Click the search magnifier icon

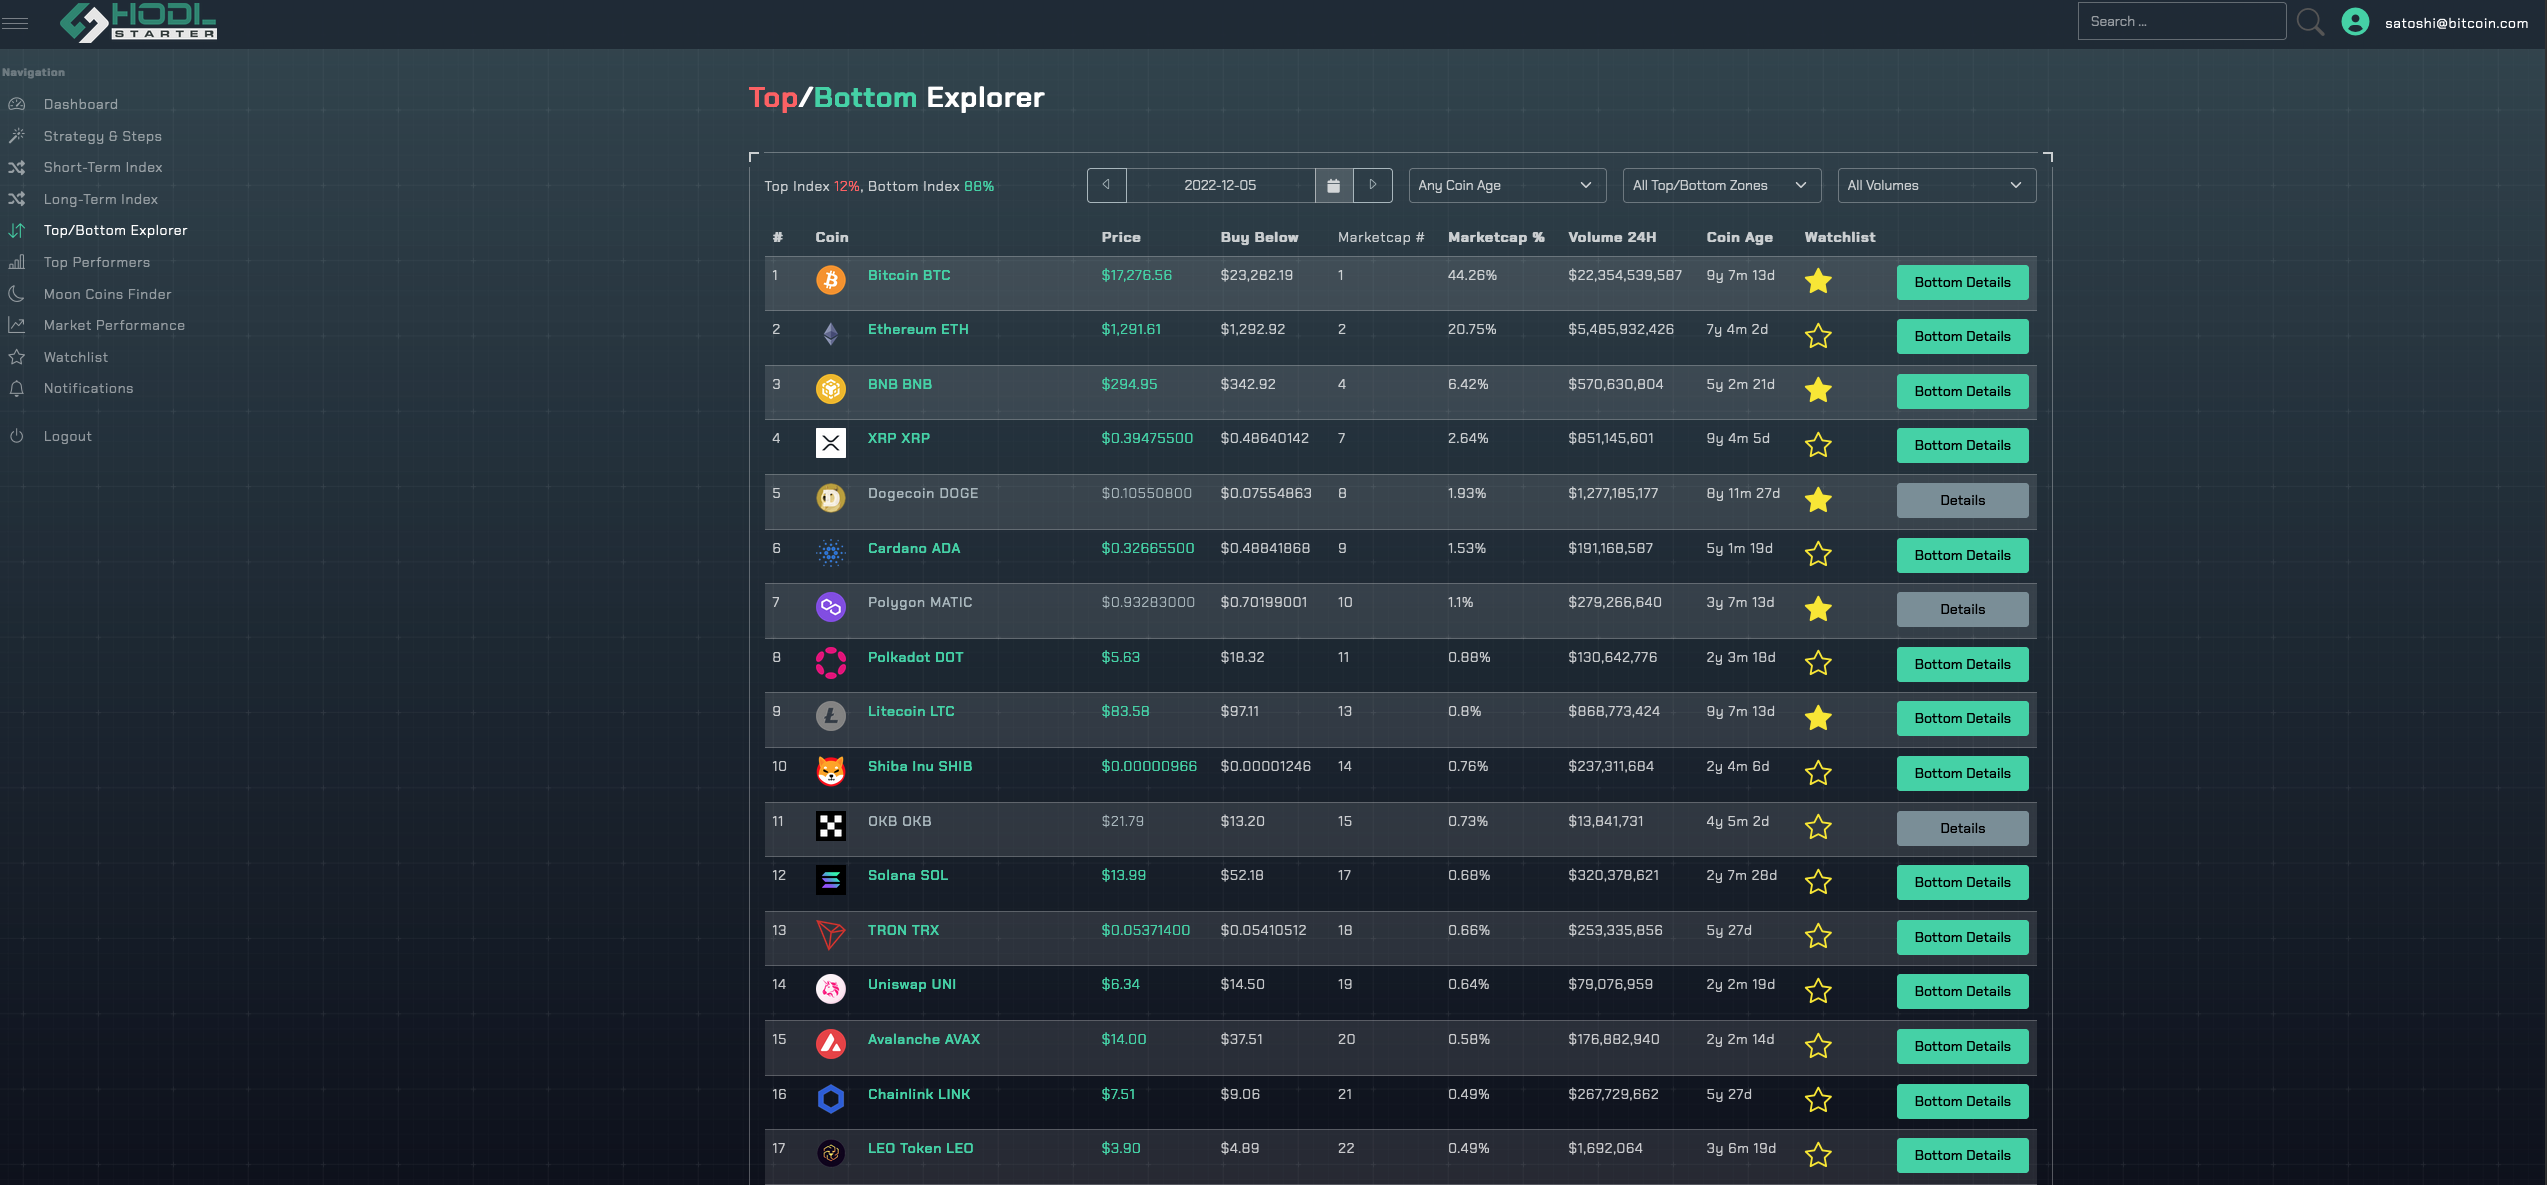[2311, 22]
